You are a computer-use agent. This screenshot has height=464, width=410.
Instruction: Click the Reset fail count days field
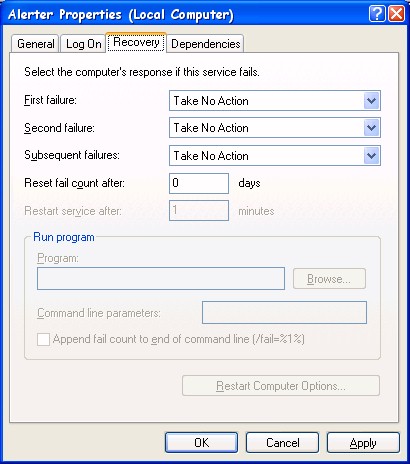click(199, 183)
